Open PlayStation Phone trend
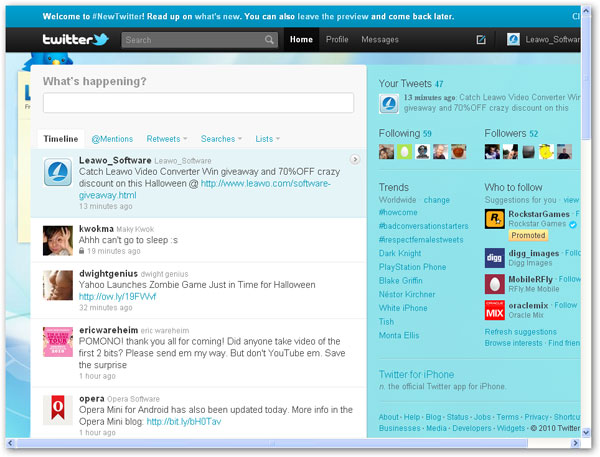The height and width of the screenshot is (457, 600). [412, 267]
